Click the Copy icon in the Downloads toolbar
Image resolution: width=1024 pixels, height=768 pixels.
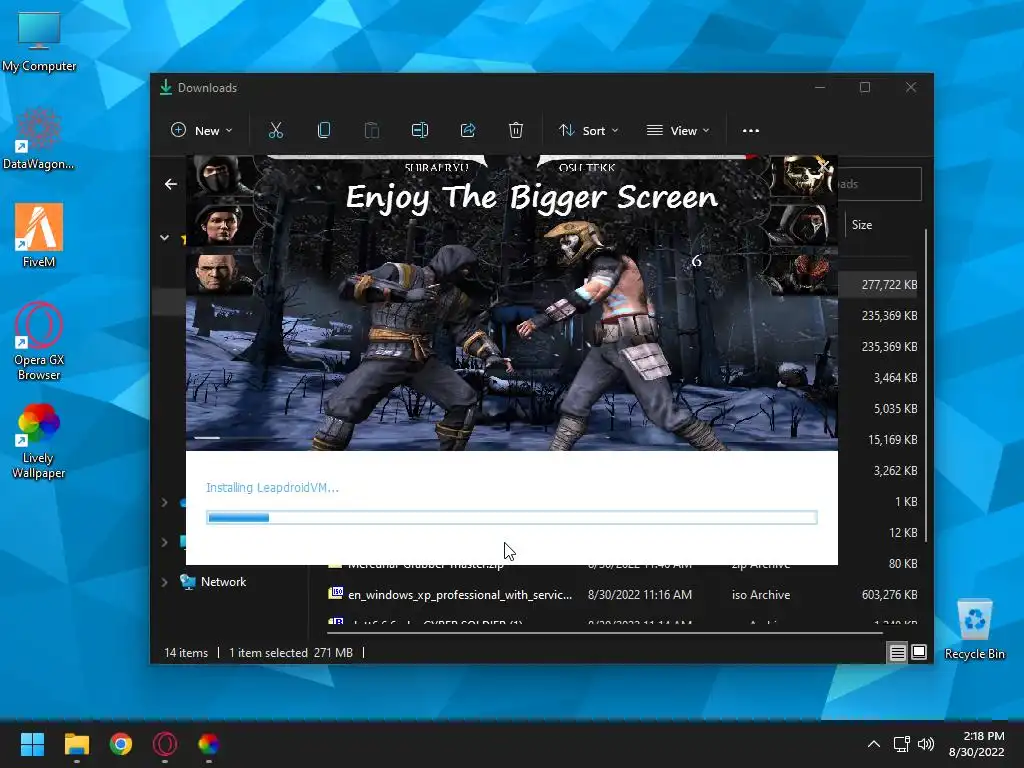pos(324,131)
